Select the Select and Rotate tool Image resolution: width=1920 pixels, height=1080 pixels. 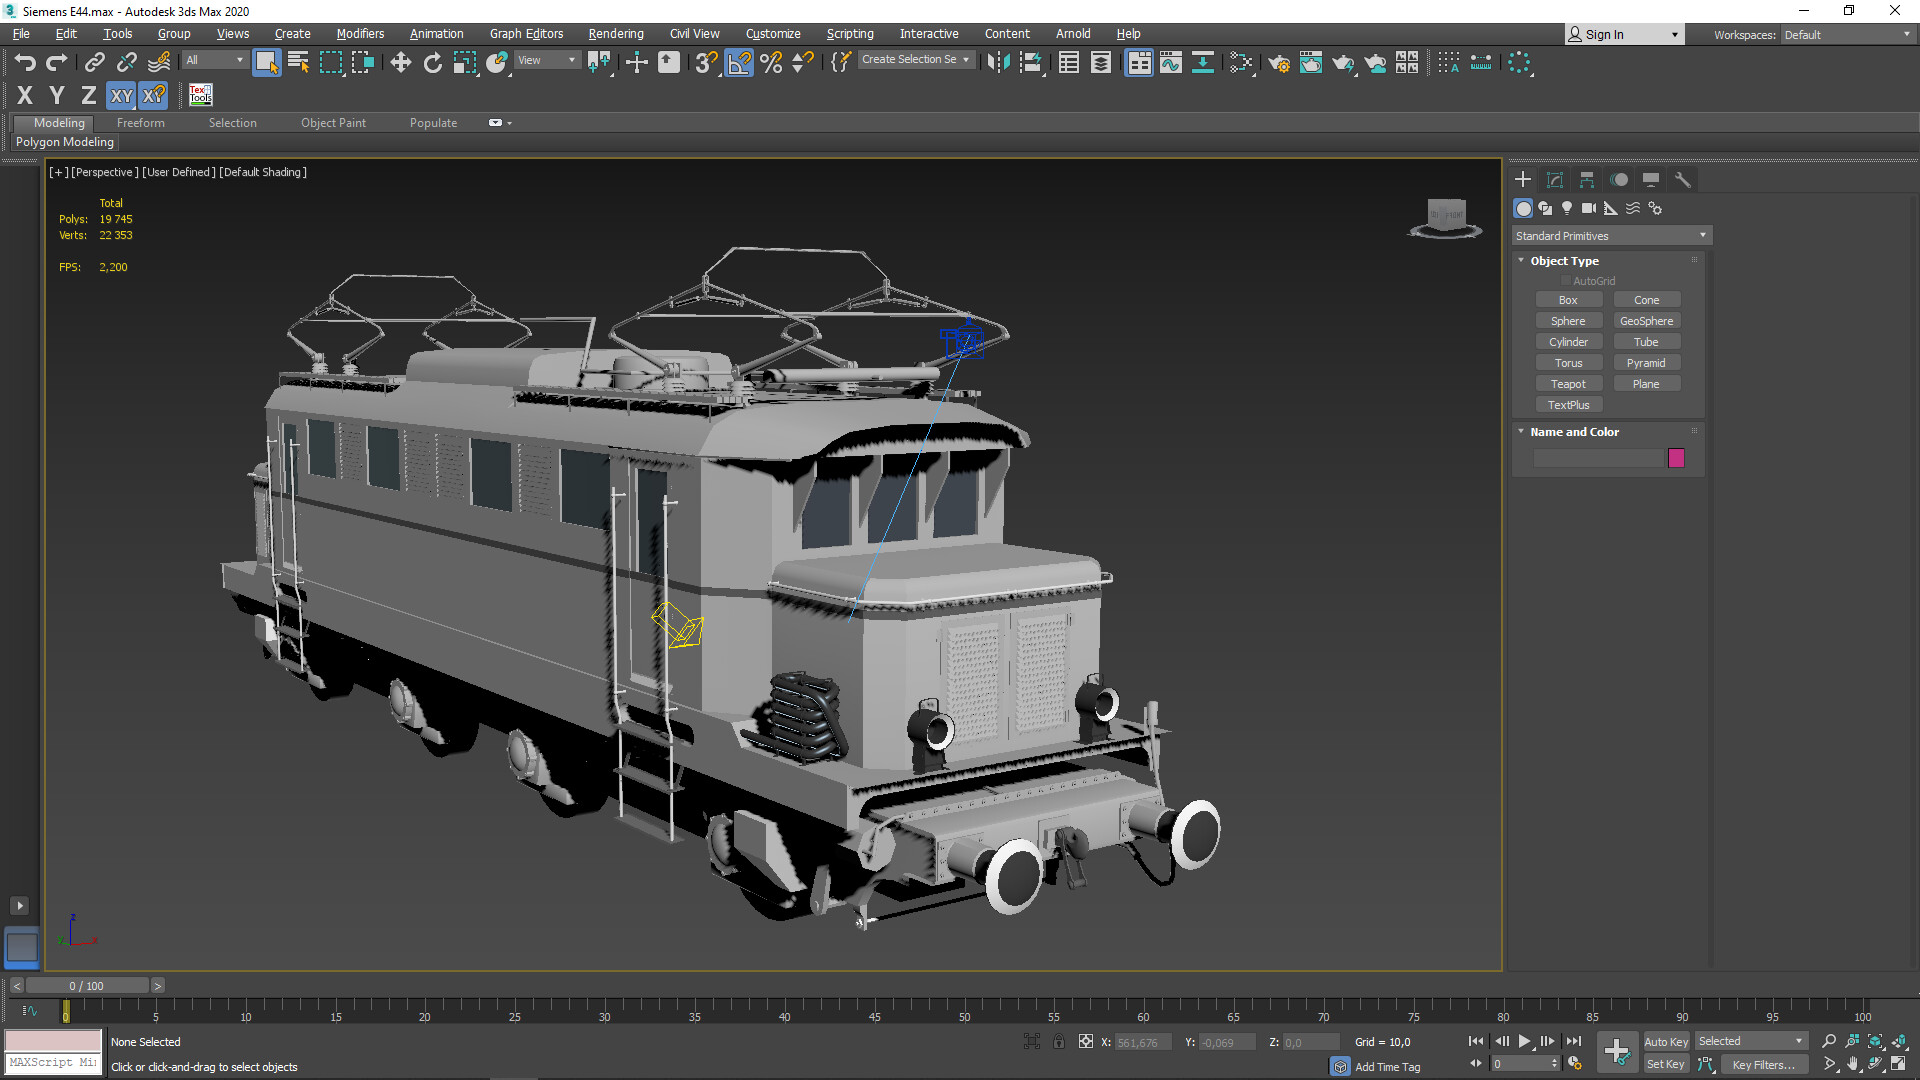[432, 62]
